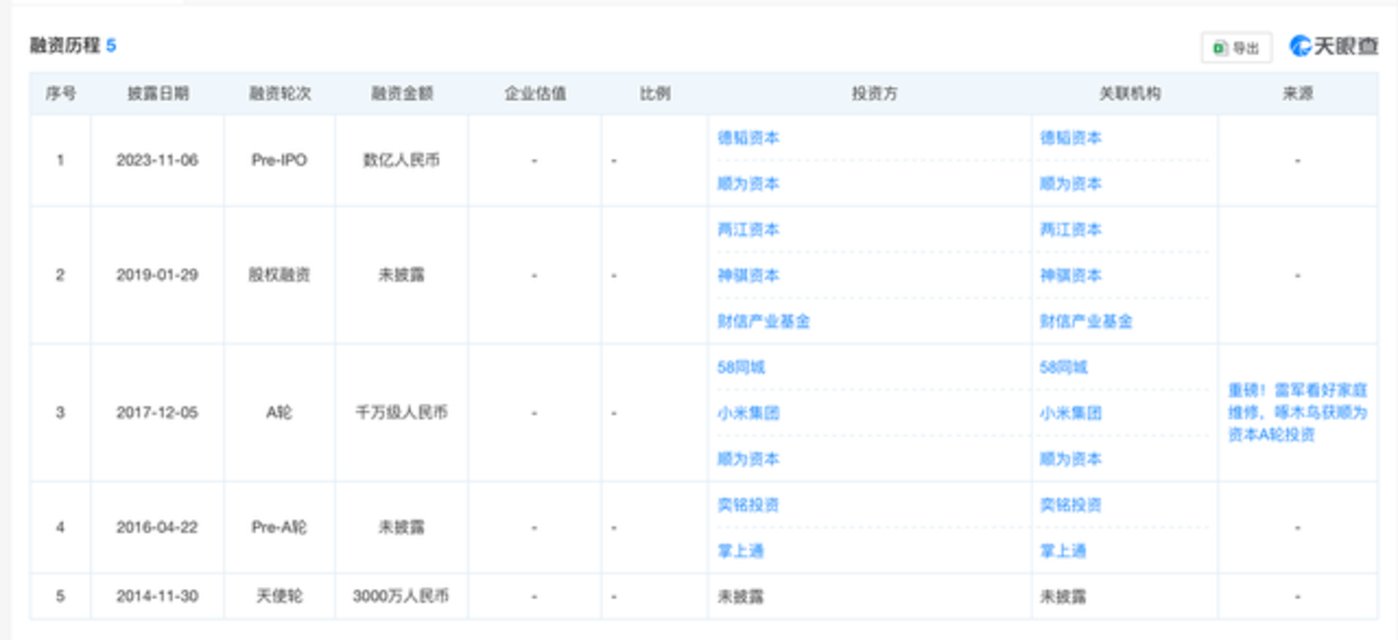Click the 天使轮 round cell
Image resolution: width=1398 pixels, height=640 pixels.
click(x=279, y=596)
